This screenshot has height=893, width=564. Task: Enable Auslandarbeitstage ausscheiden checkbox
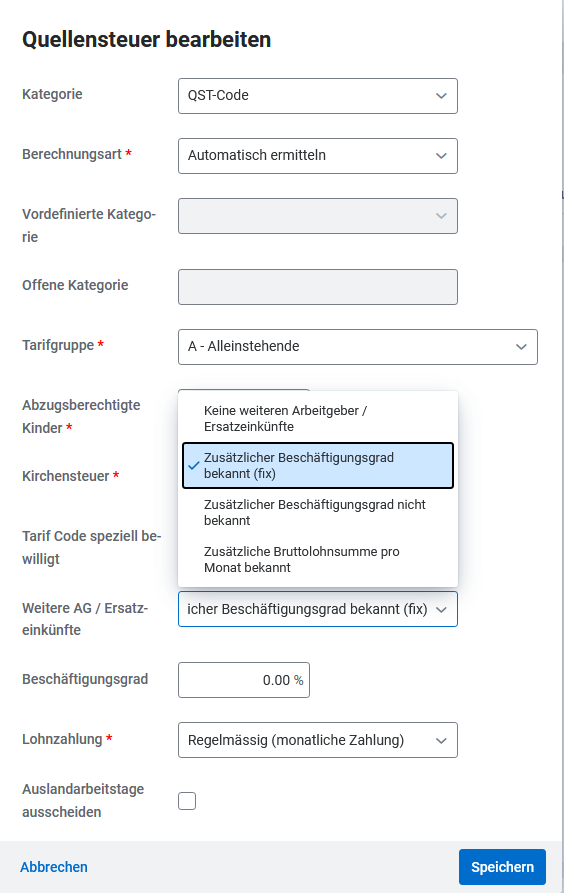[x=187, y=801]
